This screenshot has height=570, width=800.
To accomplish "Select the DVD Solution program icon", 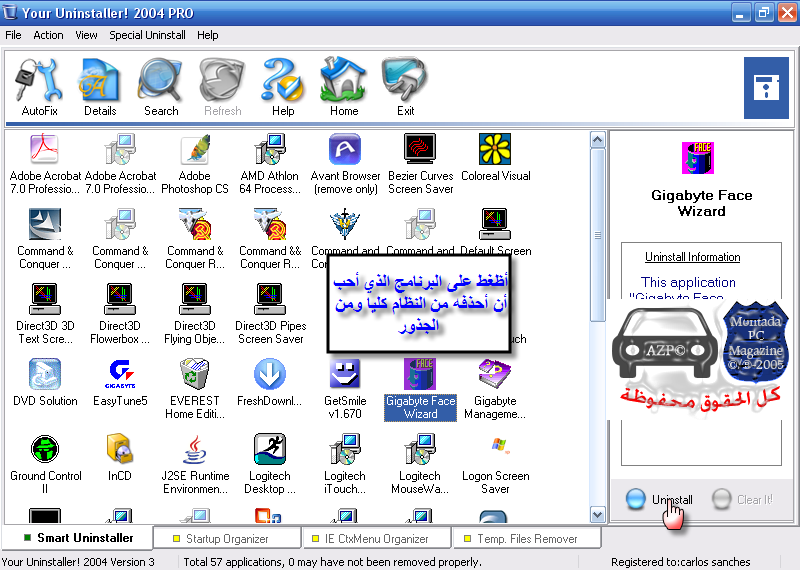I will point(45,385).
